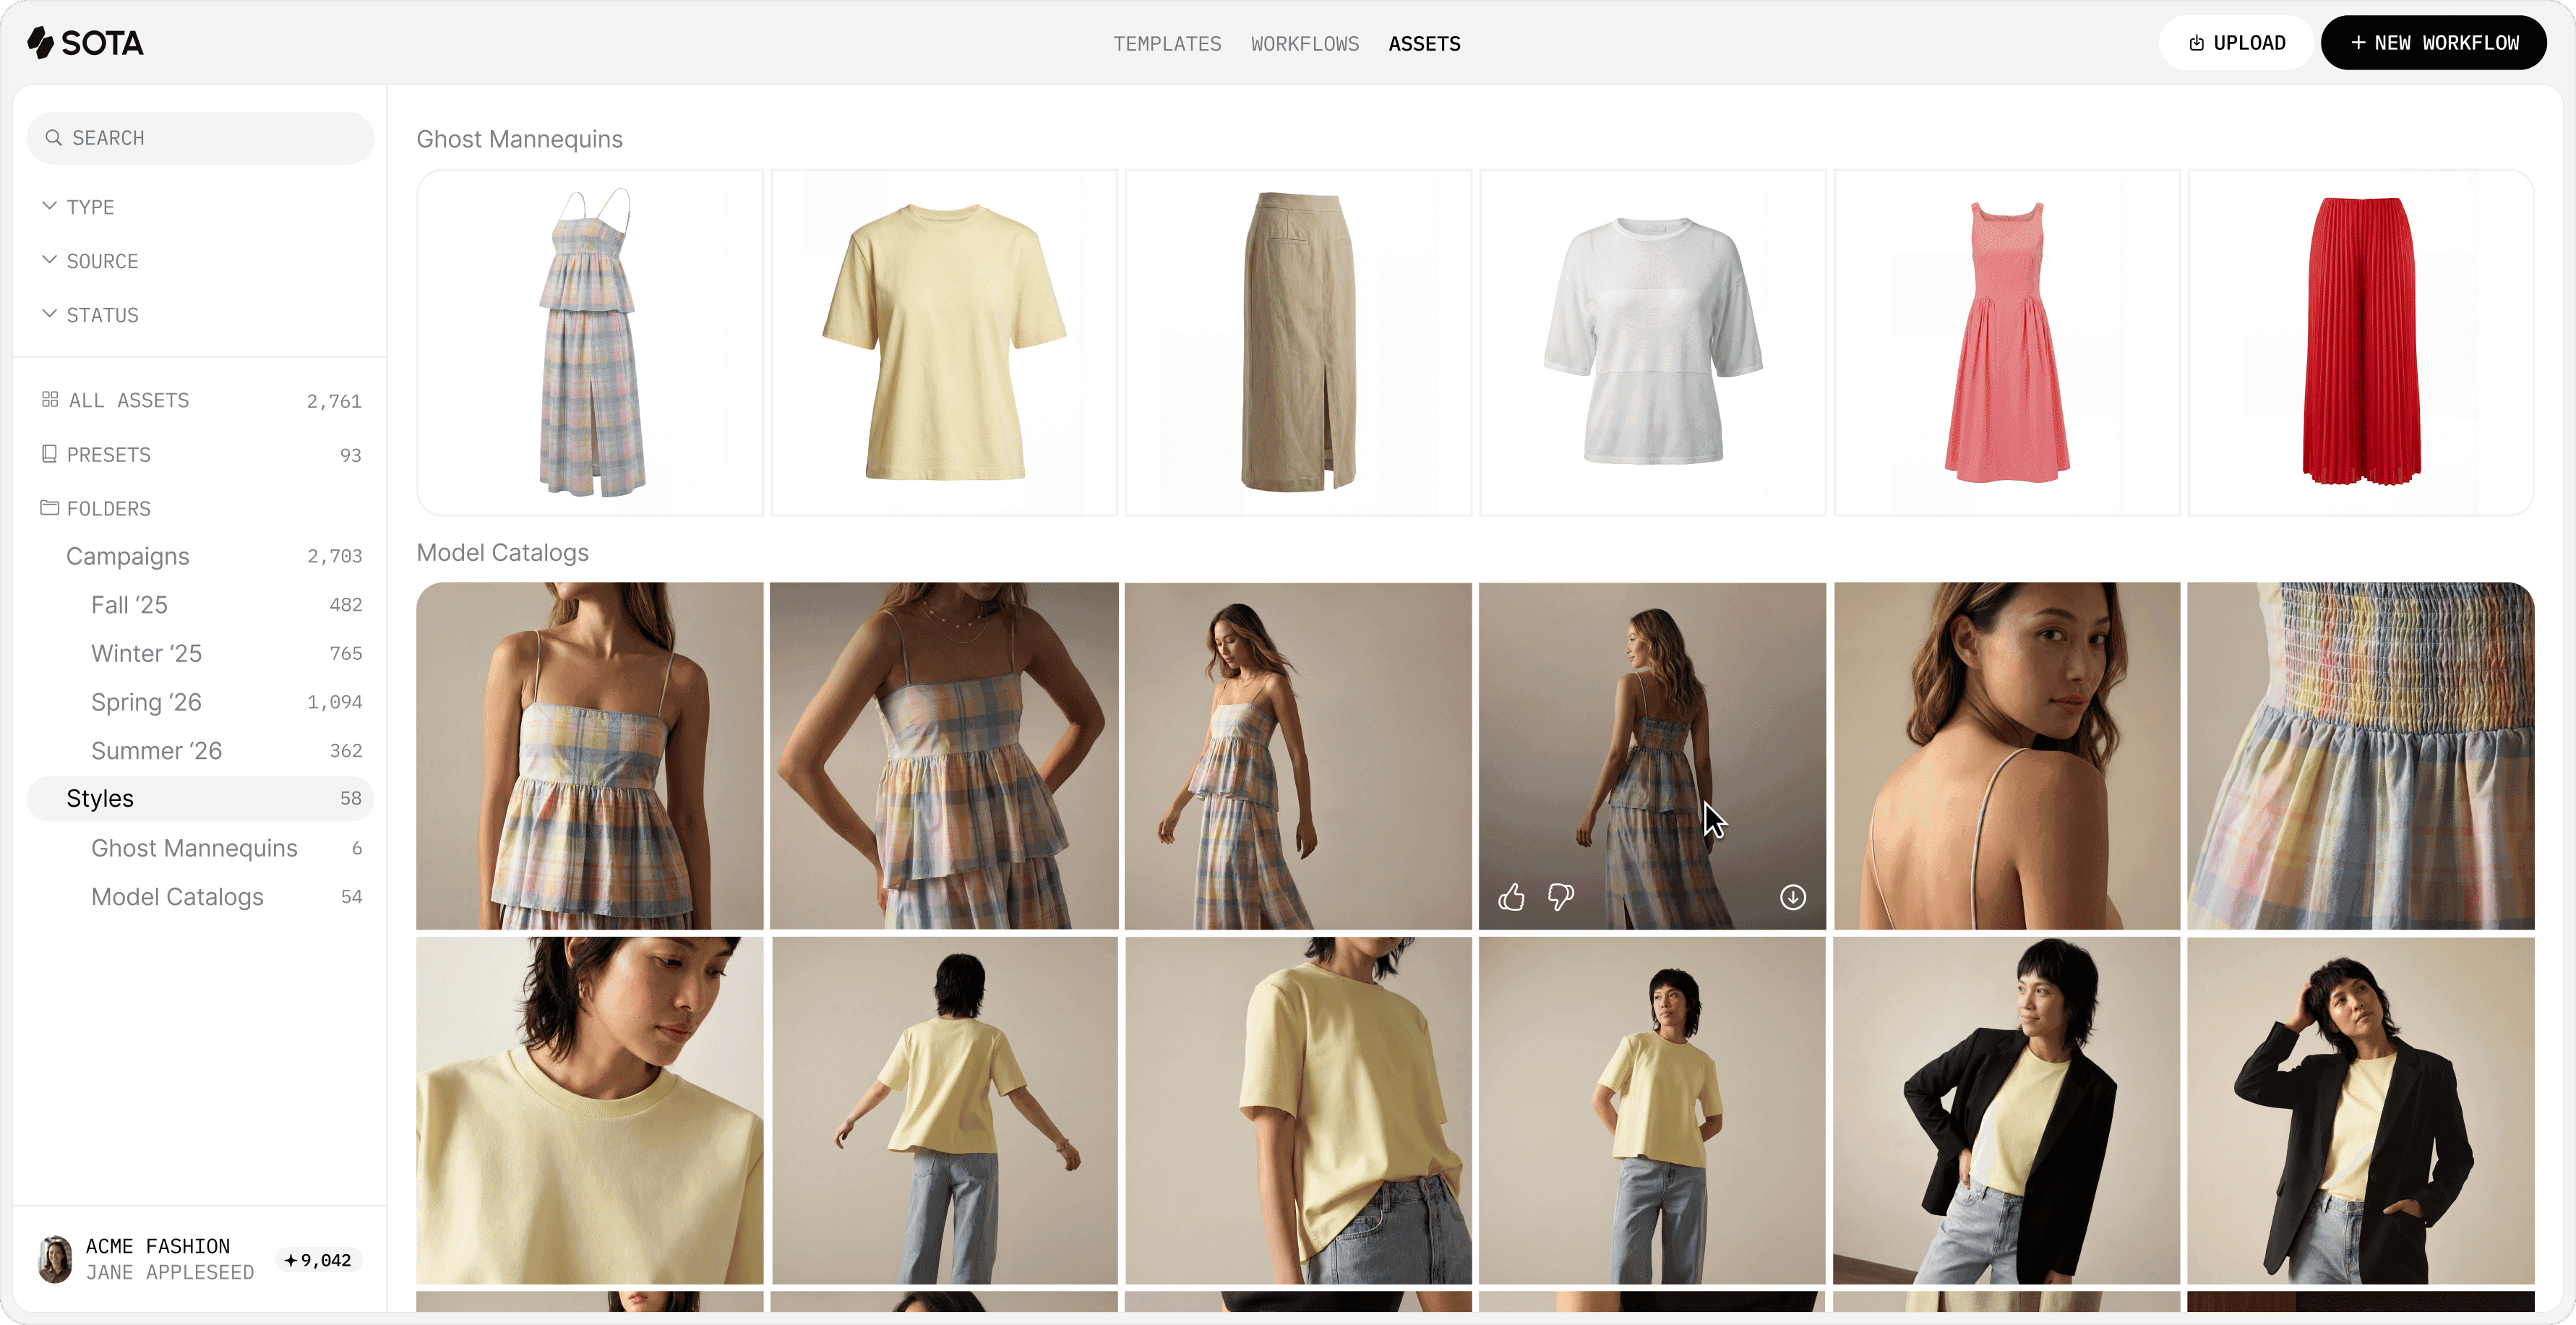Click Jane Appleseed's profile avatar
2576x1325 pixels.
point(55,1259)
